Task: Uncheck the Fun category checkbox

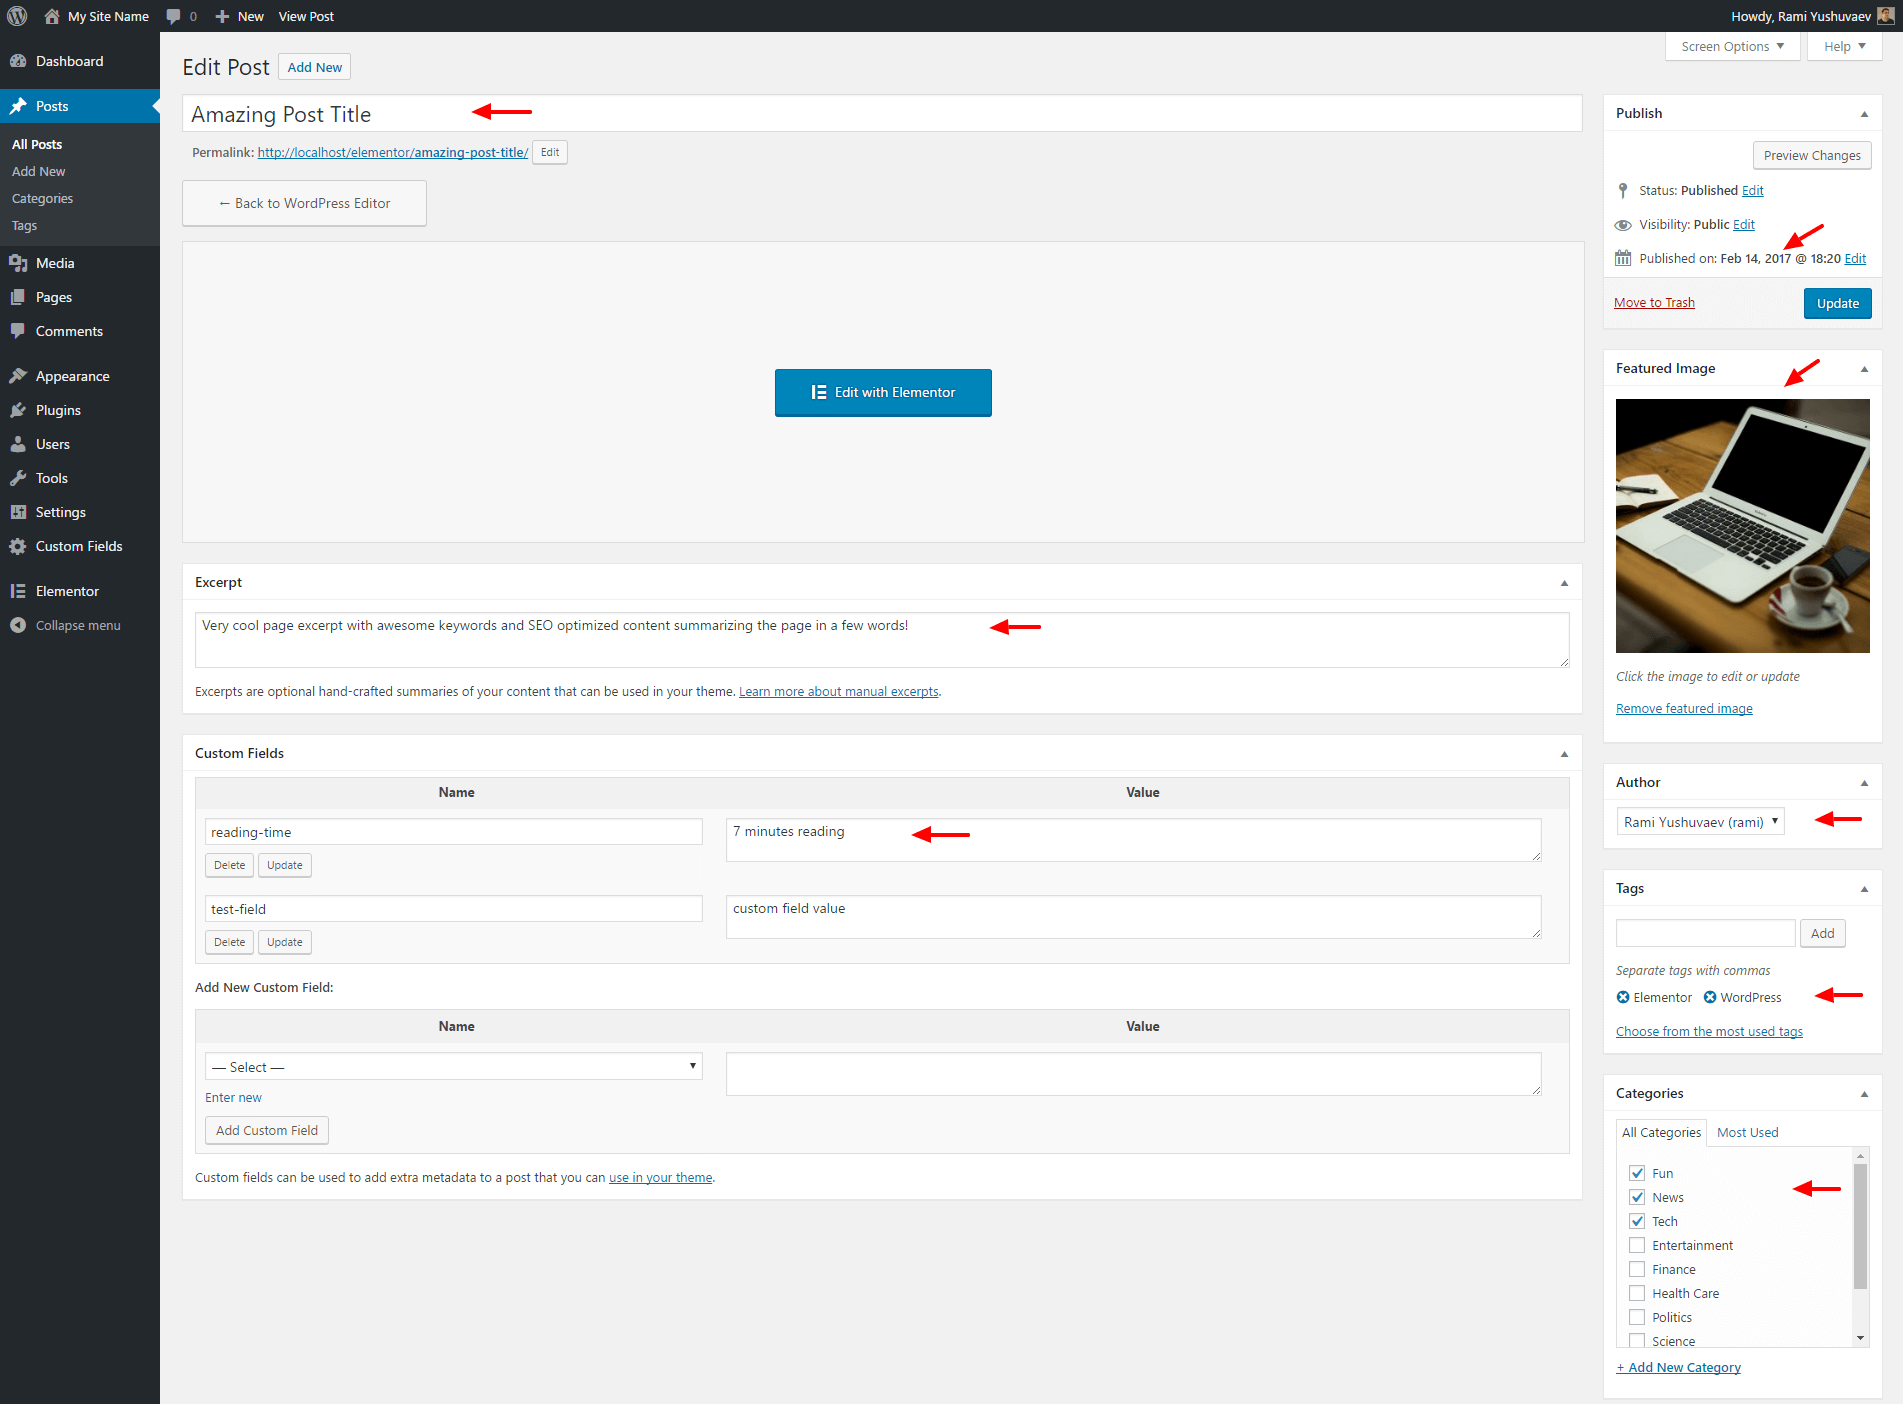Action: 1637,1173
